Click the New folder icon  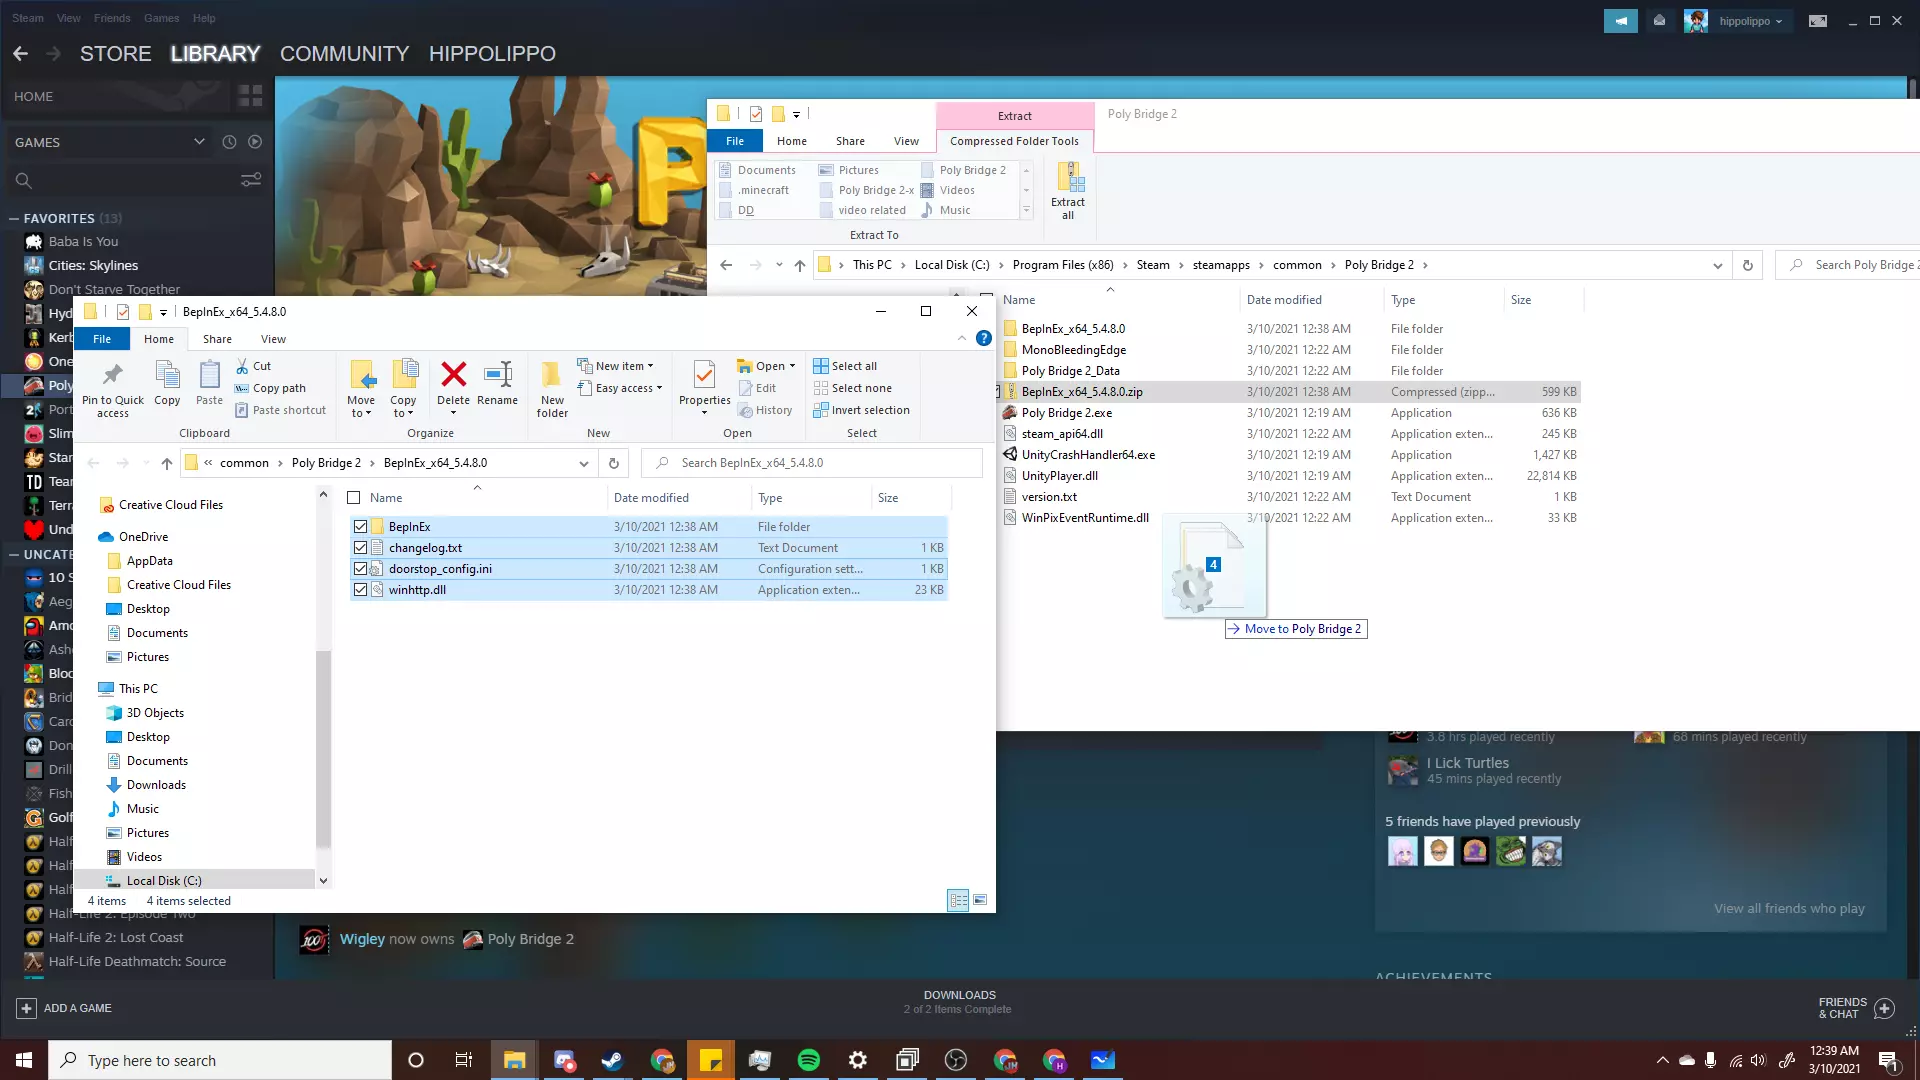[x=552, y=376]
